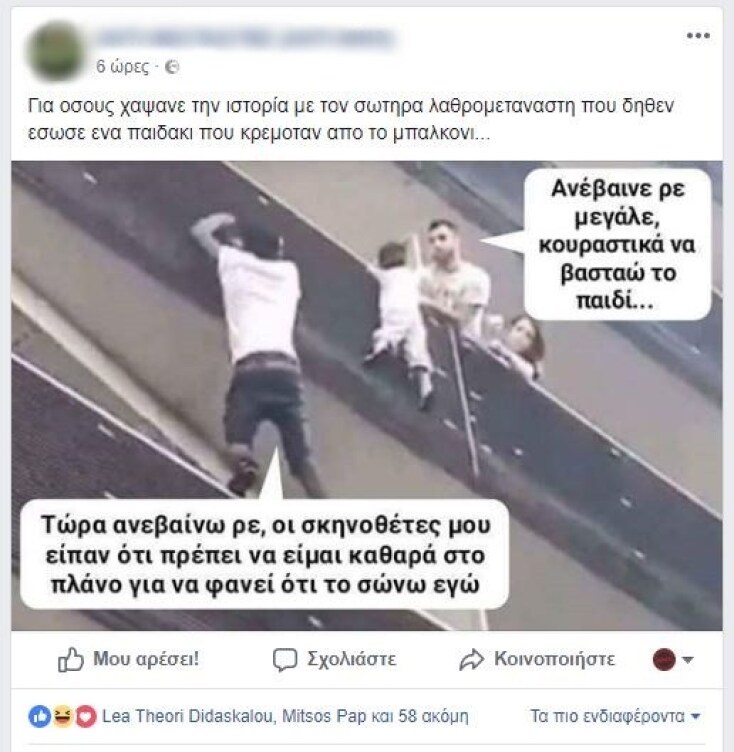This screenshot has width=734, height=752.
Task: Click the '6 ώρες' post timestamp
Action: point(123,66)
